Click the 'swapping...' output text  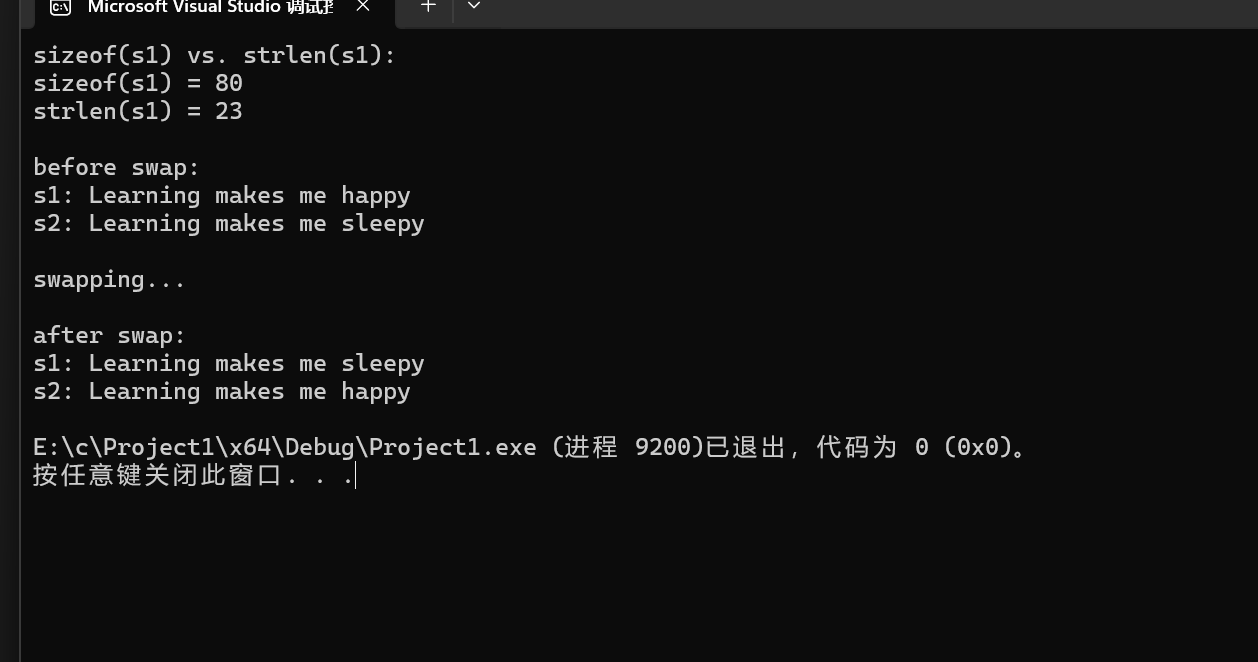coord(110,279)
